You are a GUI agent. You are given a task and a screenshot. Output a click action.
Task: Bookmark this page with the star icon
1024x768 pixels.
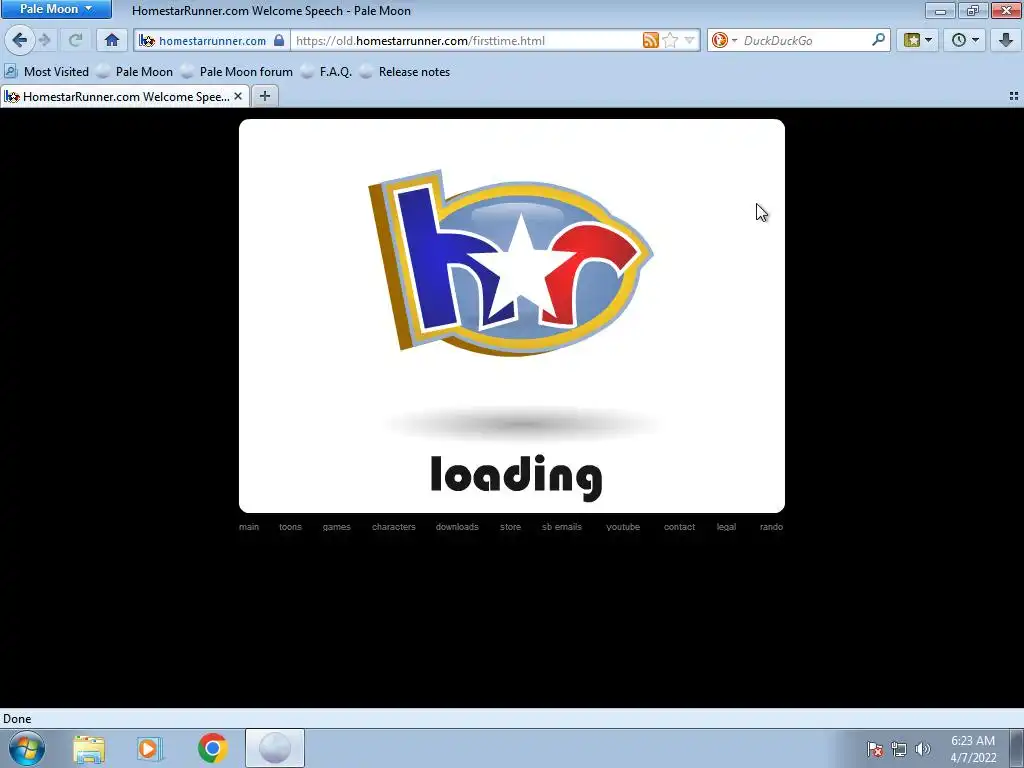(x=670, y=40)
